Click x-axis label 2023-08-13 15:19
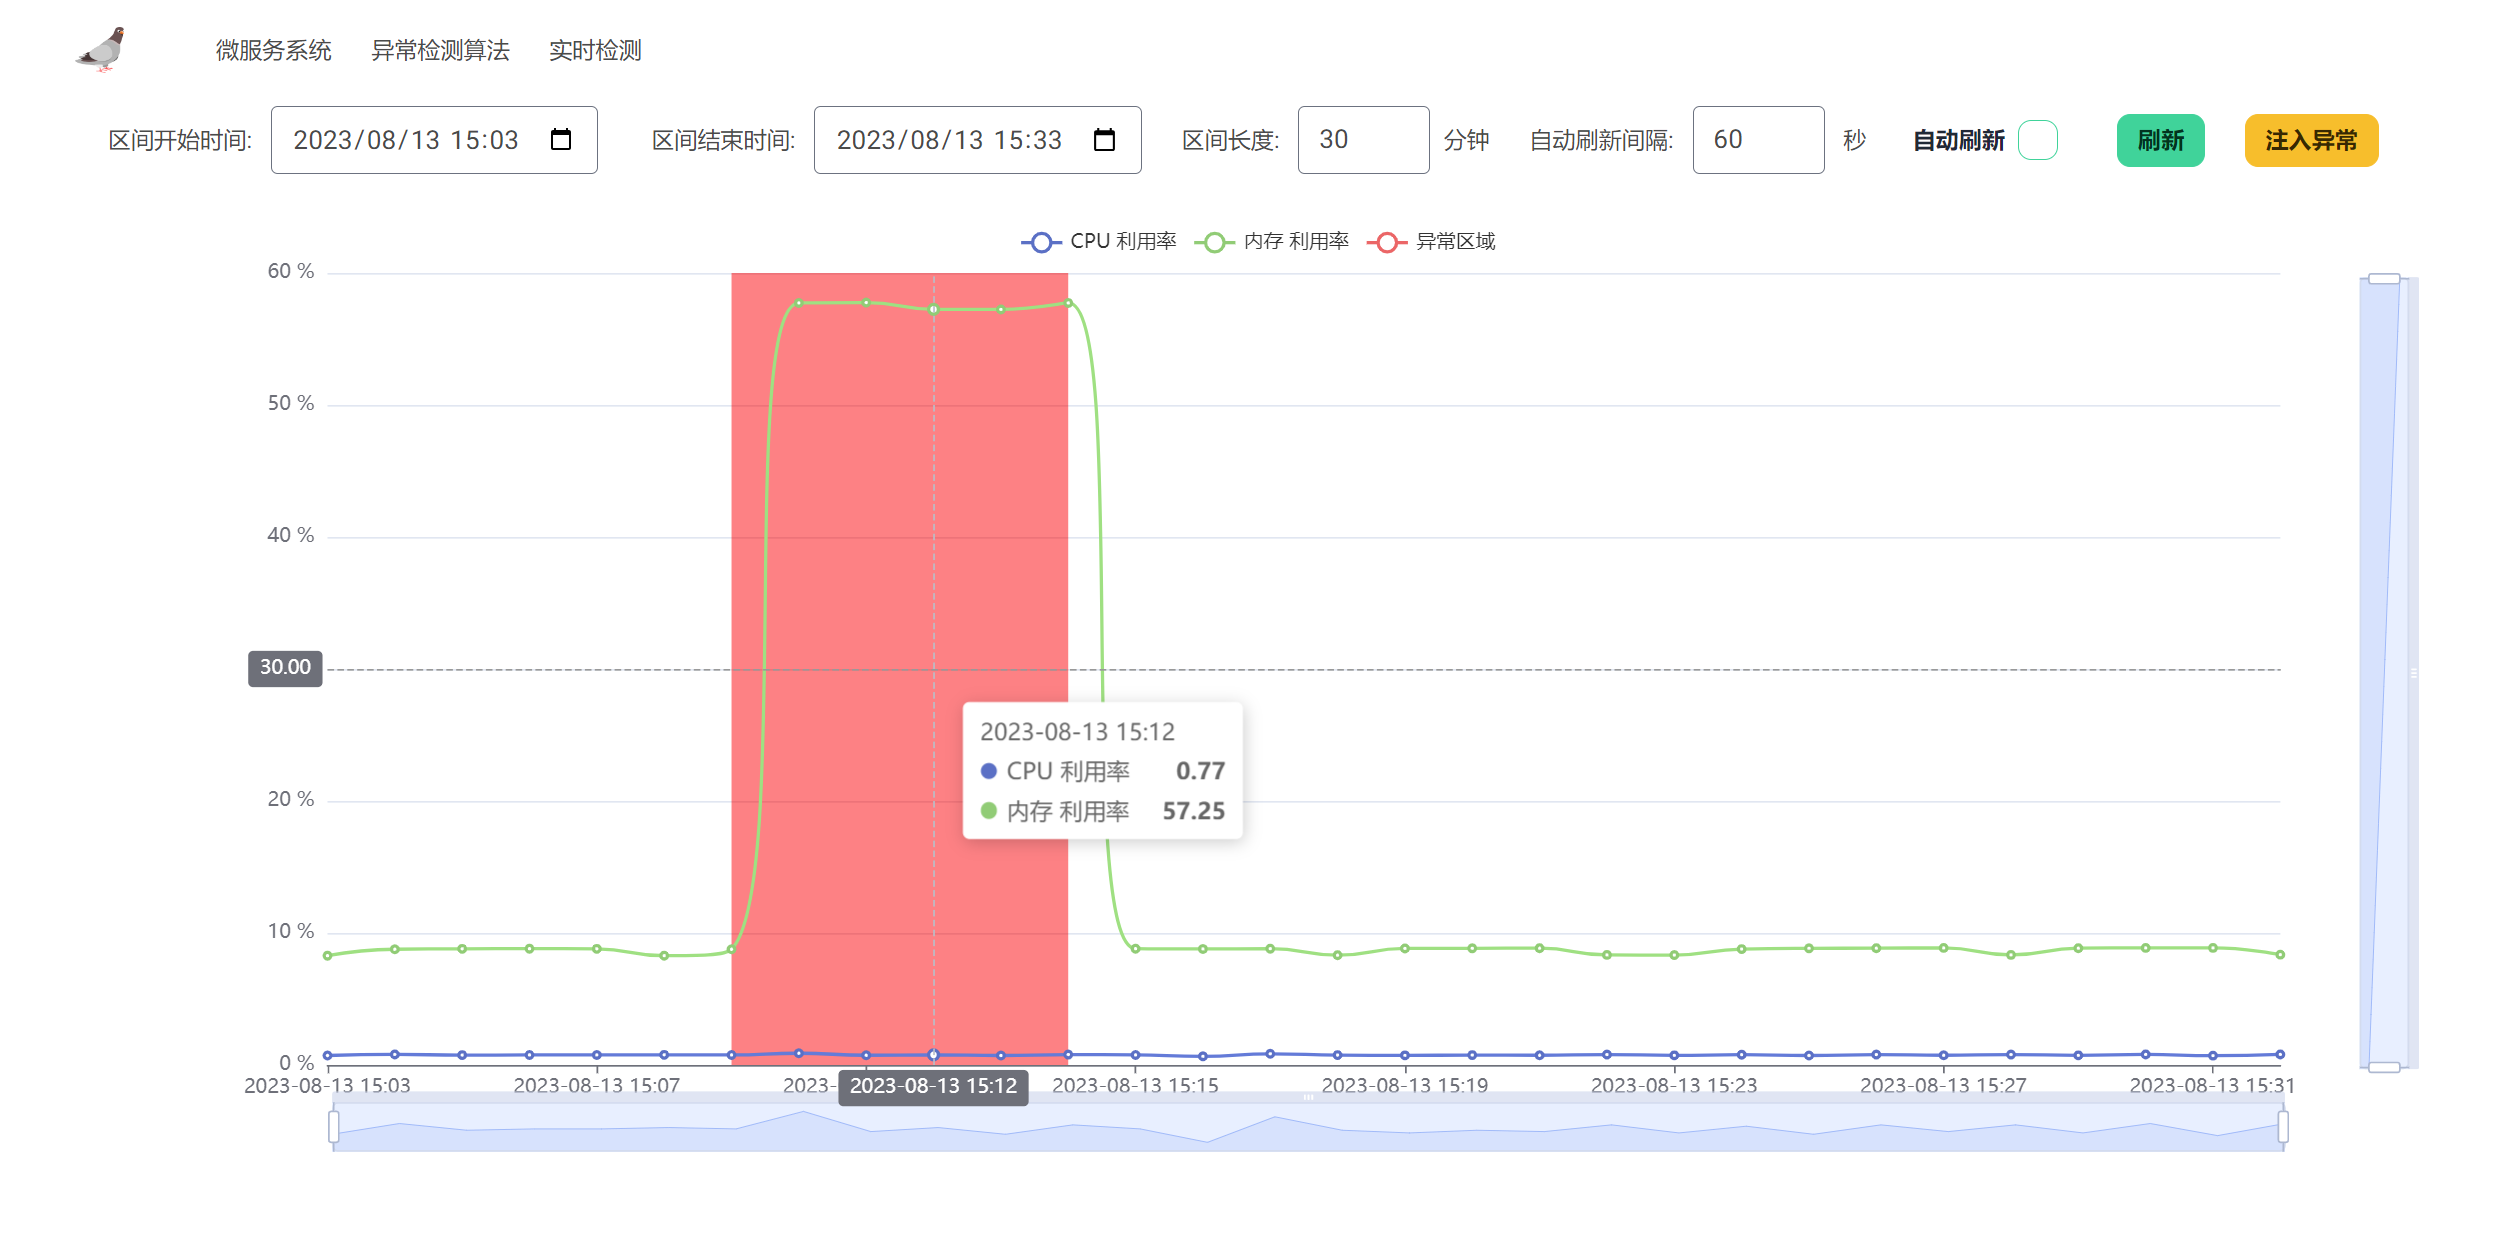 [1404, 1086]
